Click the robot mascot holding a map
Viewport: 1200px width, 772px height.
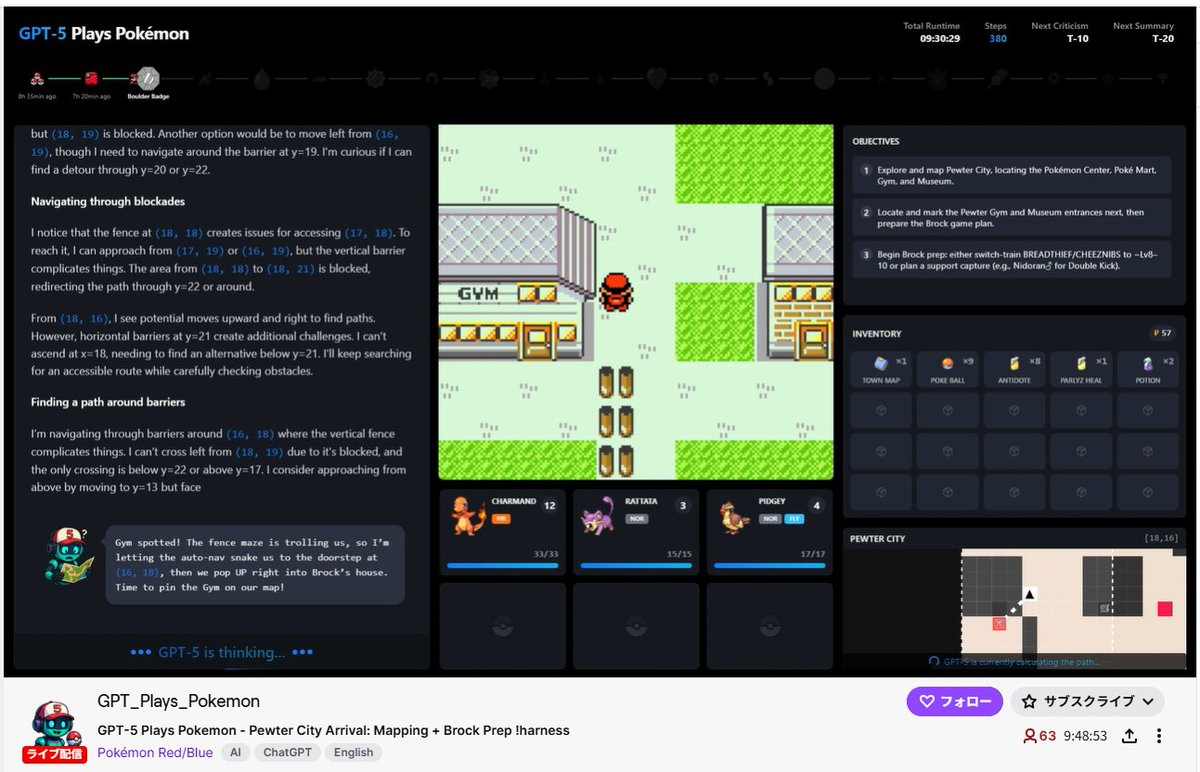(x=70, y=556)
